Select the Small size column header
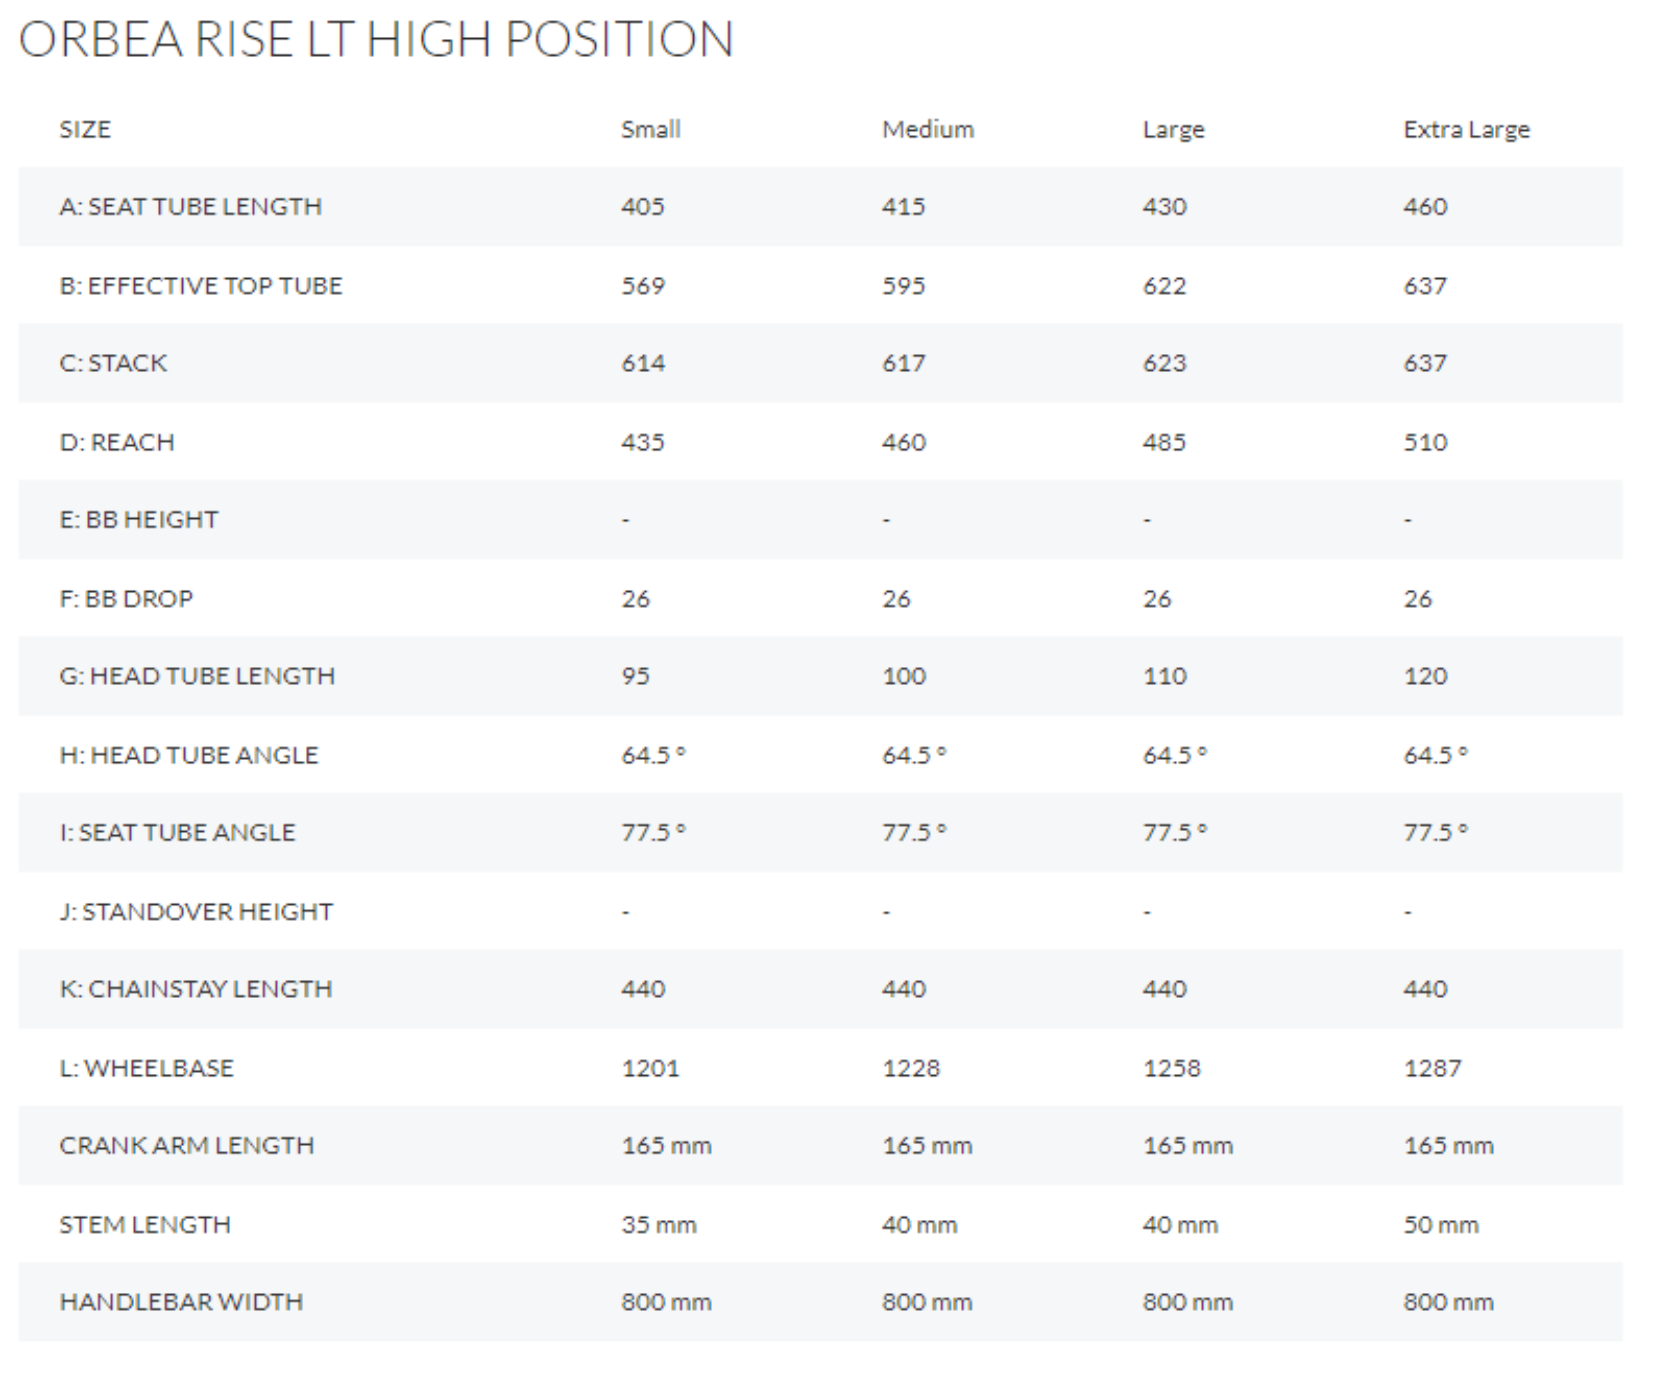The image size is (1675, 1400). tap(650, 129)
